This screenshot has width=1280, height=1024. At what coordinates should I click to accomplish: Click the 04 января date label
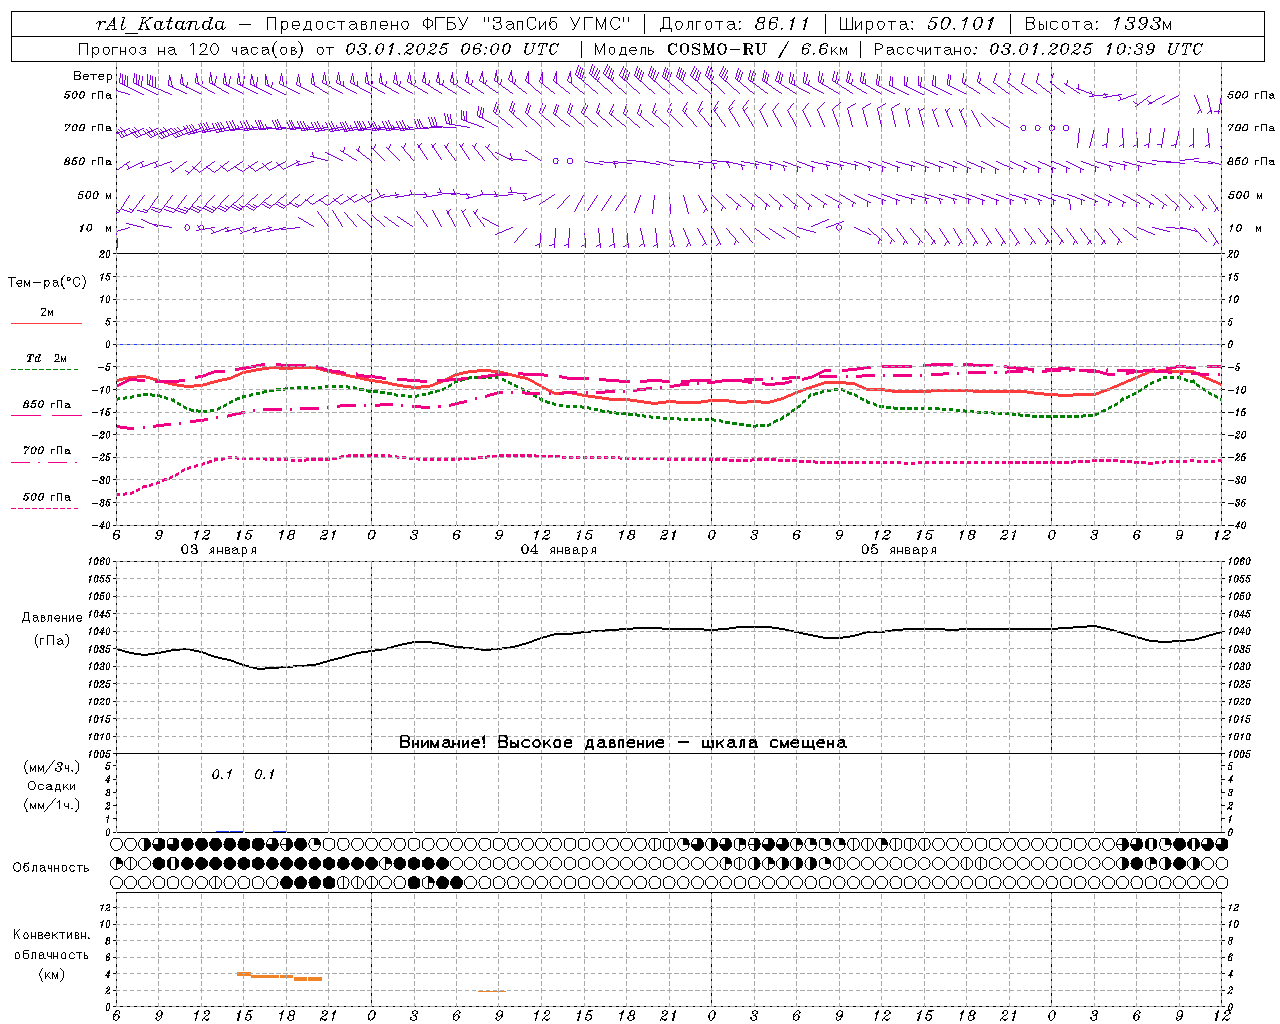coord(558,550)
